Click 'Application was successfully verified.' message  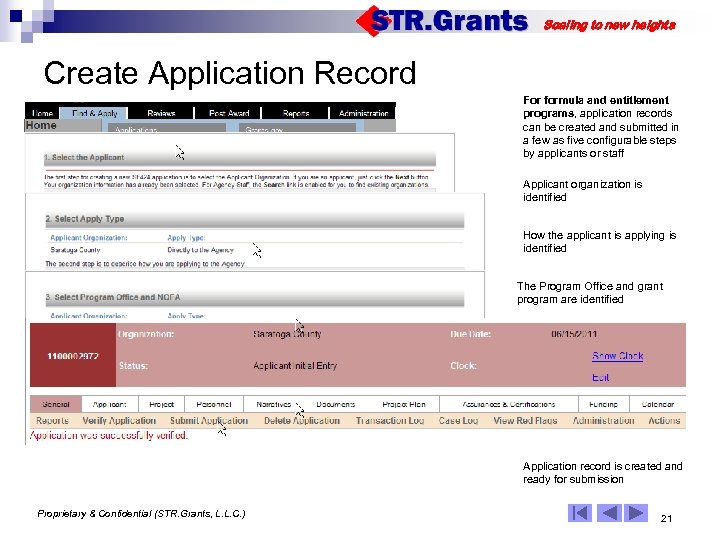[x=109, y=435]
